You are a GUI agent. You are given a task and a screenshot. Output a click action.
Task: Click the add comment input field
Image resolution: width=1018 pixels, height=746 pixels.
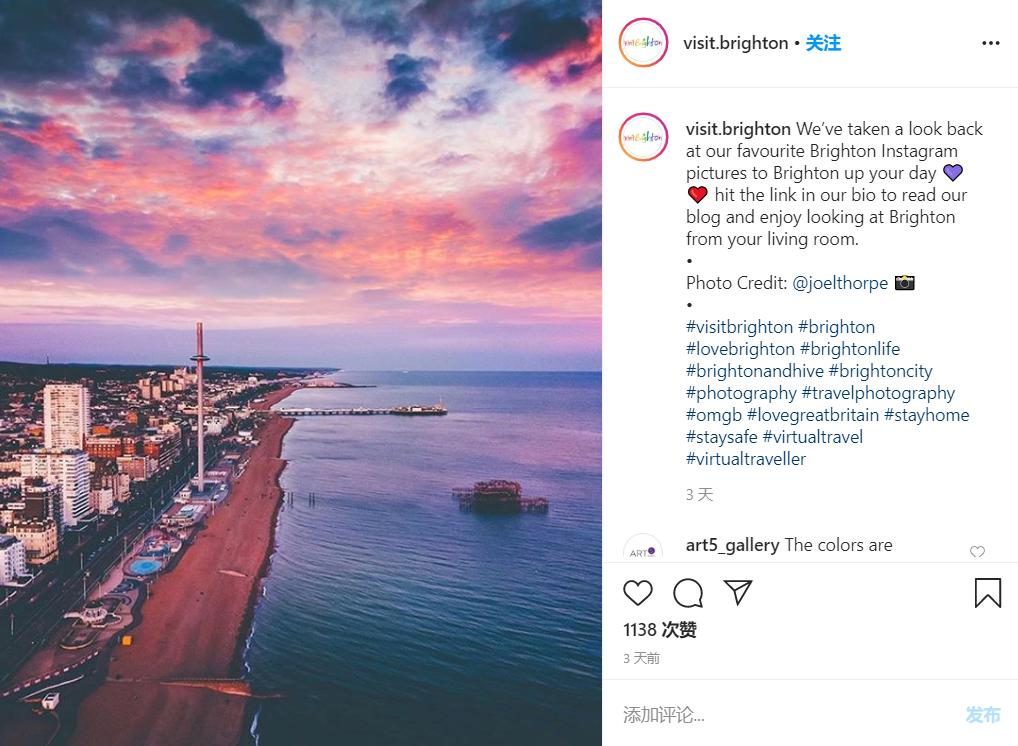[x=780, y=714]
